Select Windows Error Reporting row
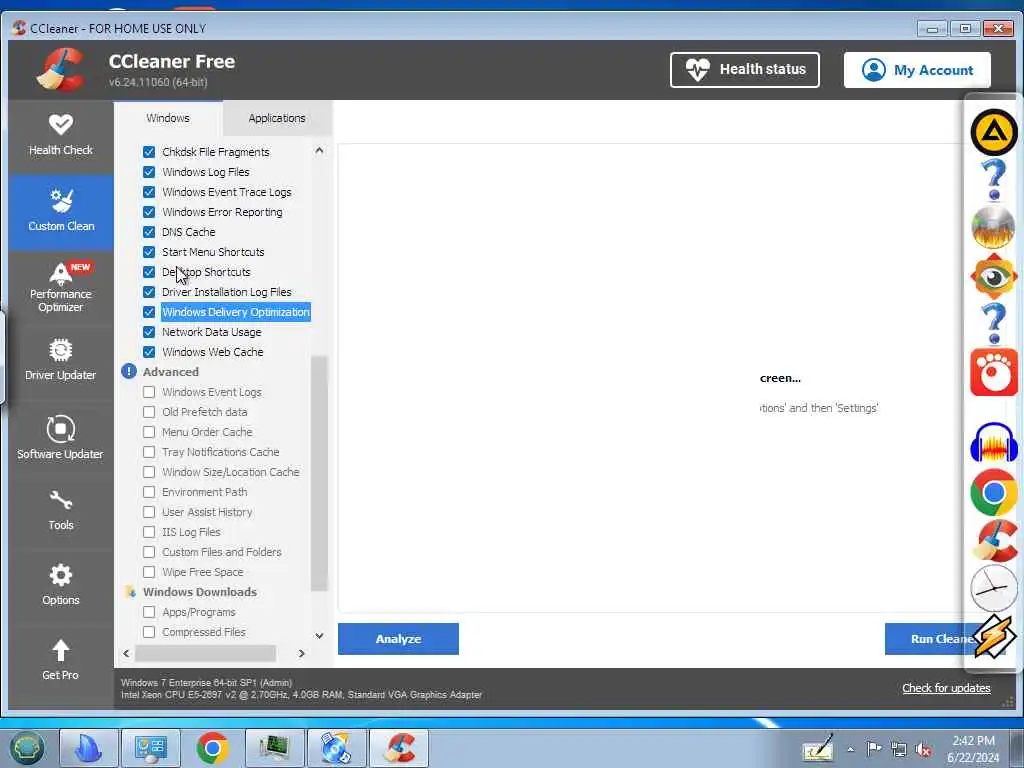 click(x=222, y=212)
